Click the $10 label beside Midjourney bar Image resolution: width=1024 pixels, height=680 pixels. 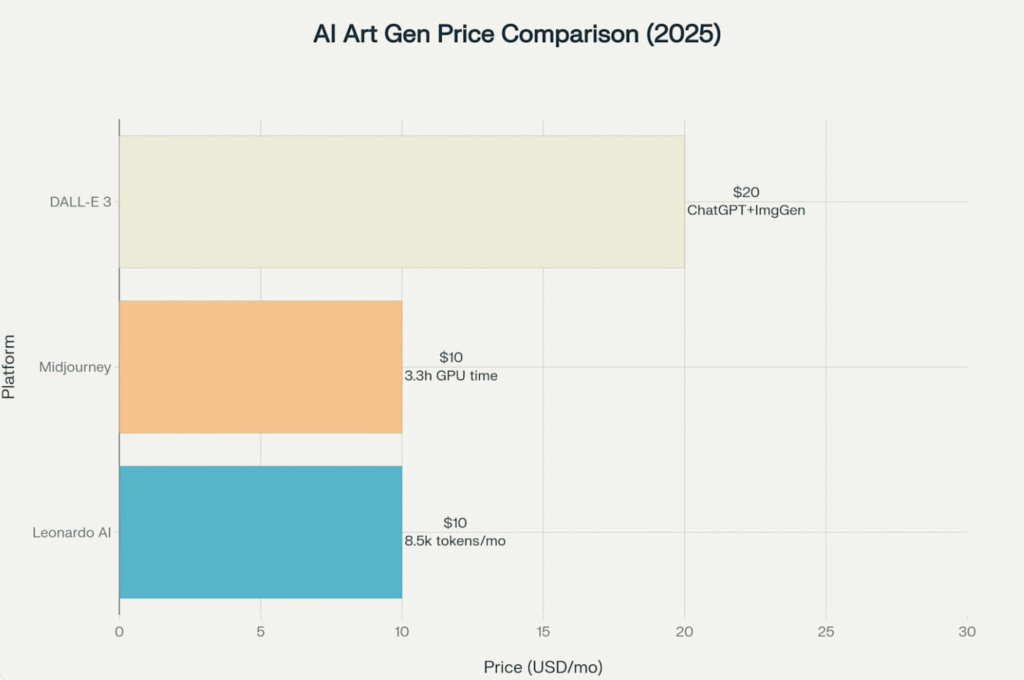click(451, 357)
